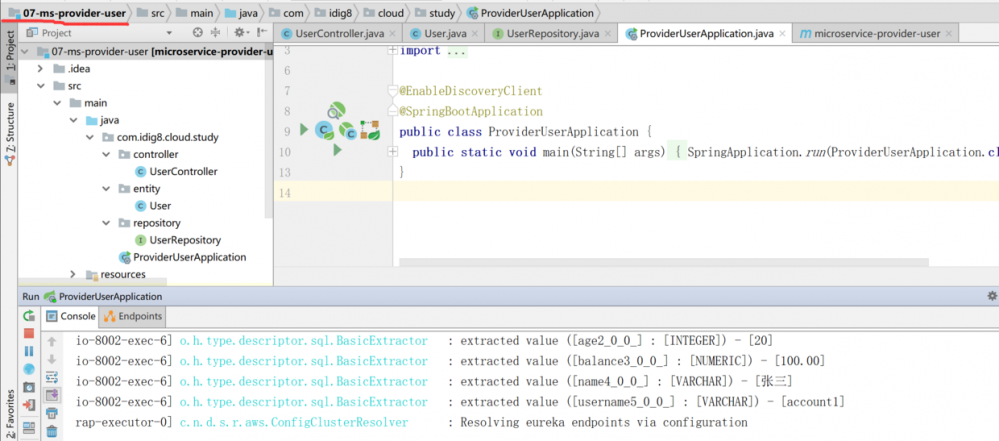Click the 'study' breadcrumb in navigation bar
The image size is (999, 441).
click(x=440, y=13)
